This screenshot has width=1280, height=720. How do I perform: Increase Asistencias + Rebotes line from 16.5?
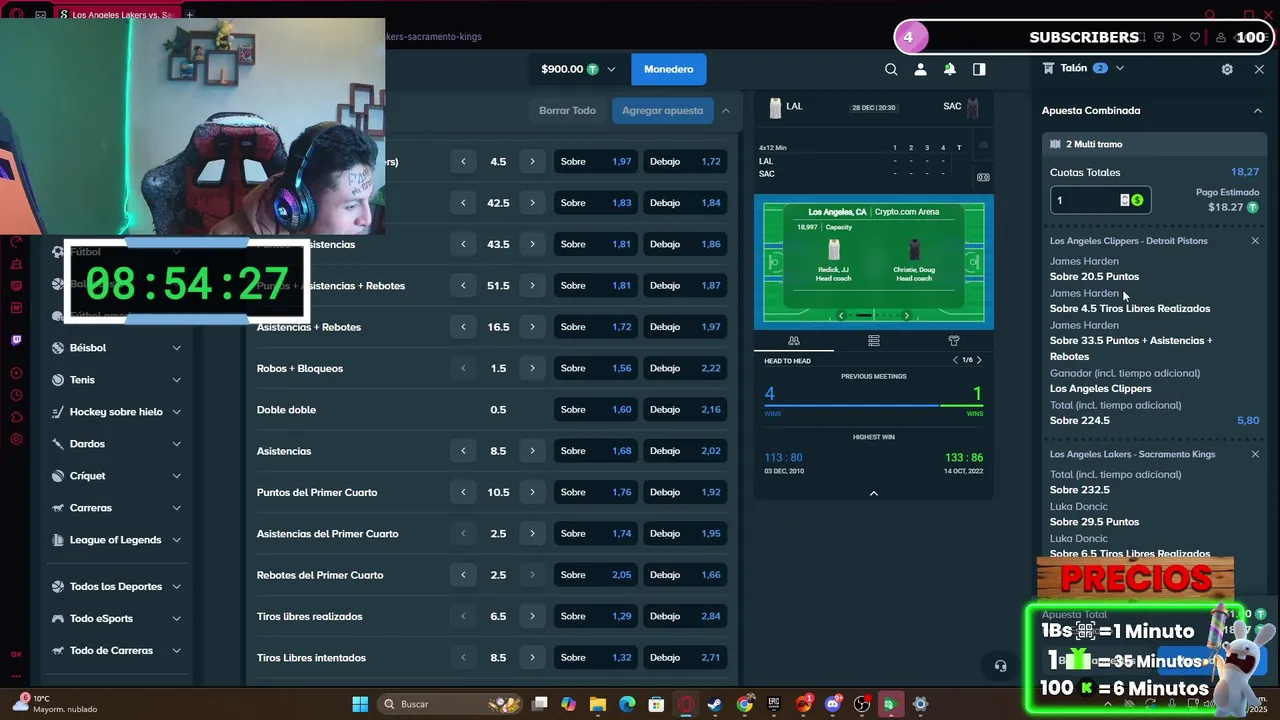point(532,327)
